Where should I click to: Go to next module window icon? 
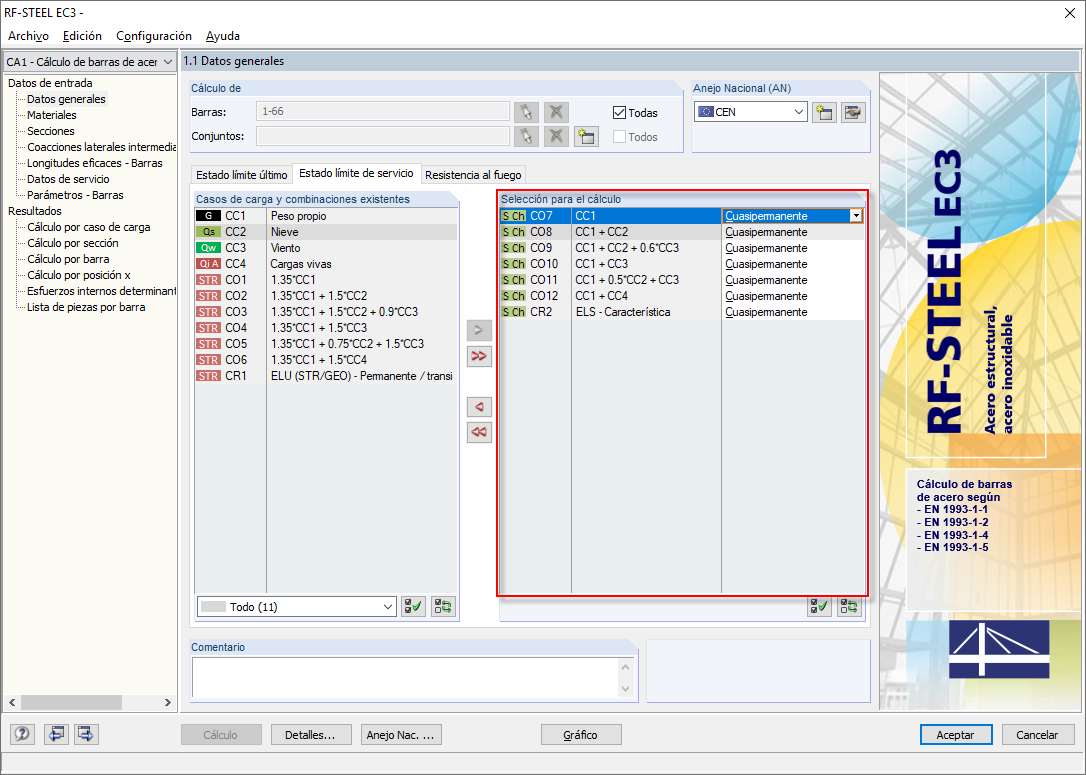(86, 733)
